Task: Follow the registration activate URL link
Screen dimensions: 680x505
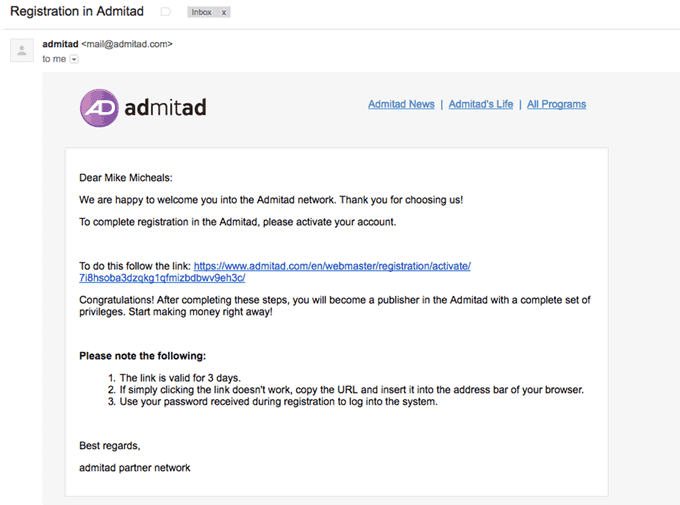Action: pyautogui.click(x=332, y=266)
